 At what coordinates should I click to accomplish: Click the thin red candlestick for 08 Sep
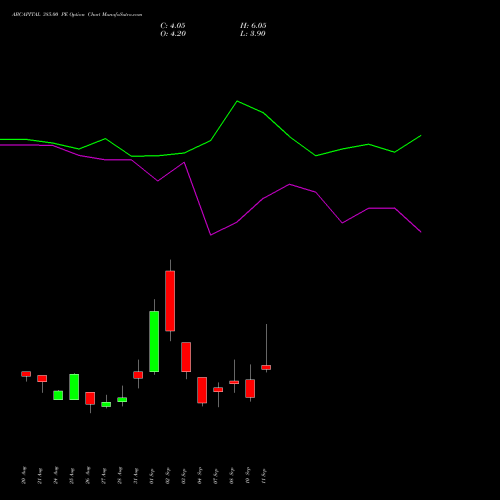pos(234,382)
